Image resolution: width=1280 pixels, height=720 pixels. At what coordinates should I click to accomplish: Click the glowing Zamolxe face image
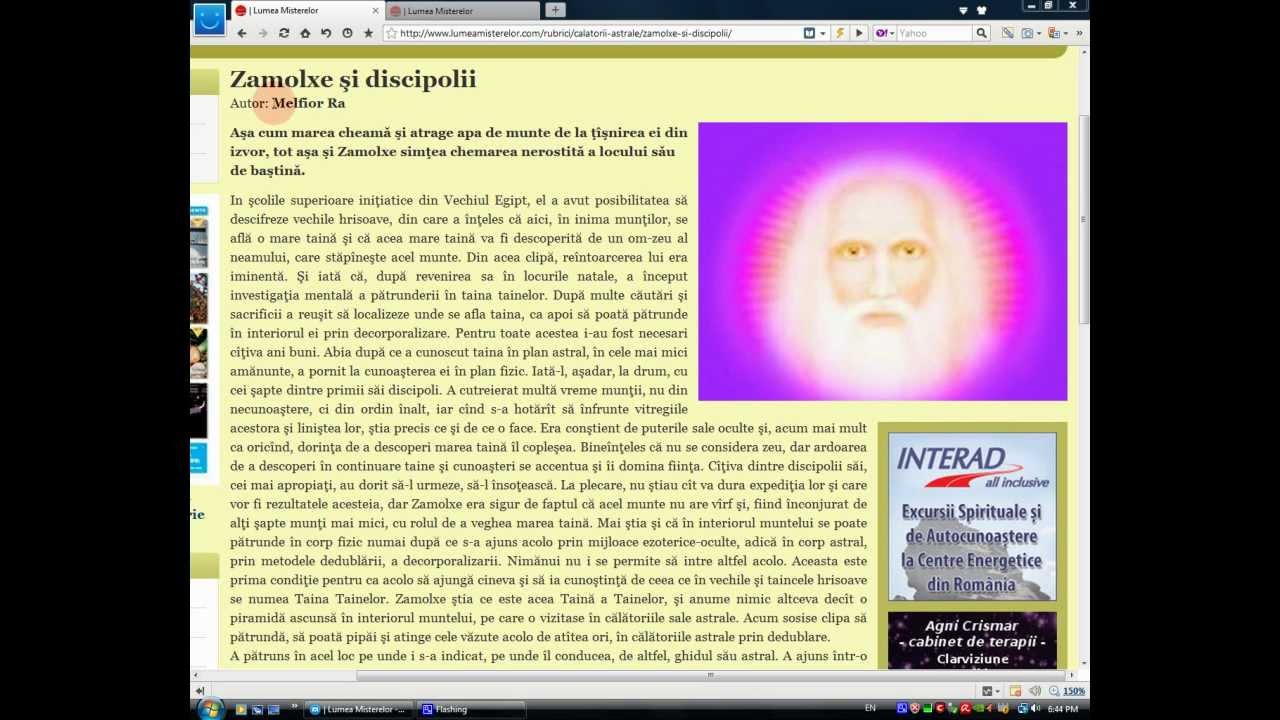click(x=882, y=261)
